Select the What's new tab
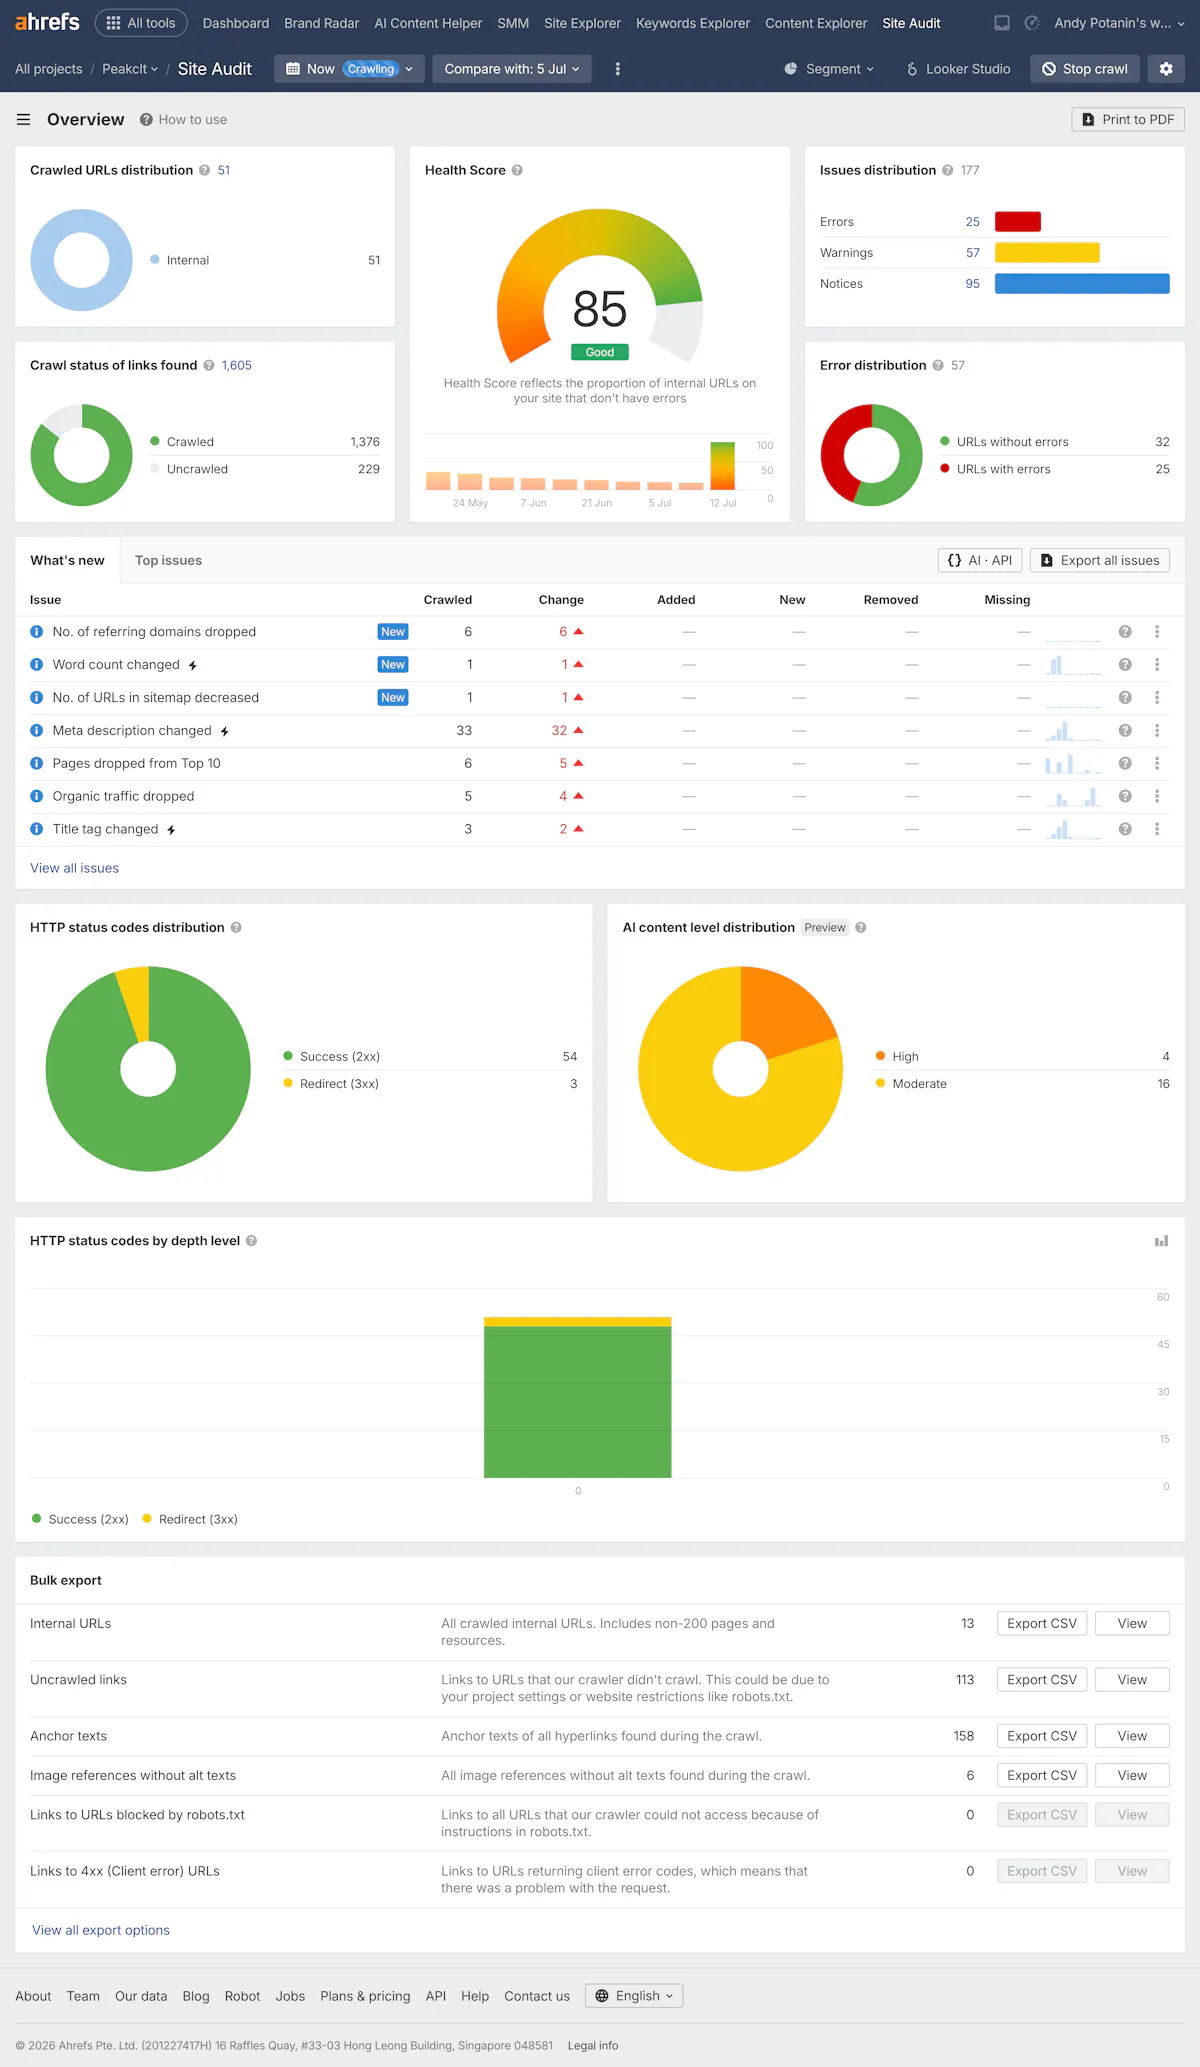Screen dimensions: 1200x2067 pos(67,561)
